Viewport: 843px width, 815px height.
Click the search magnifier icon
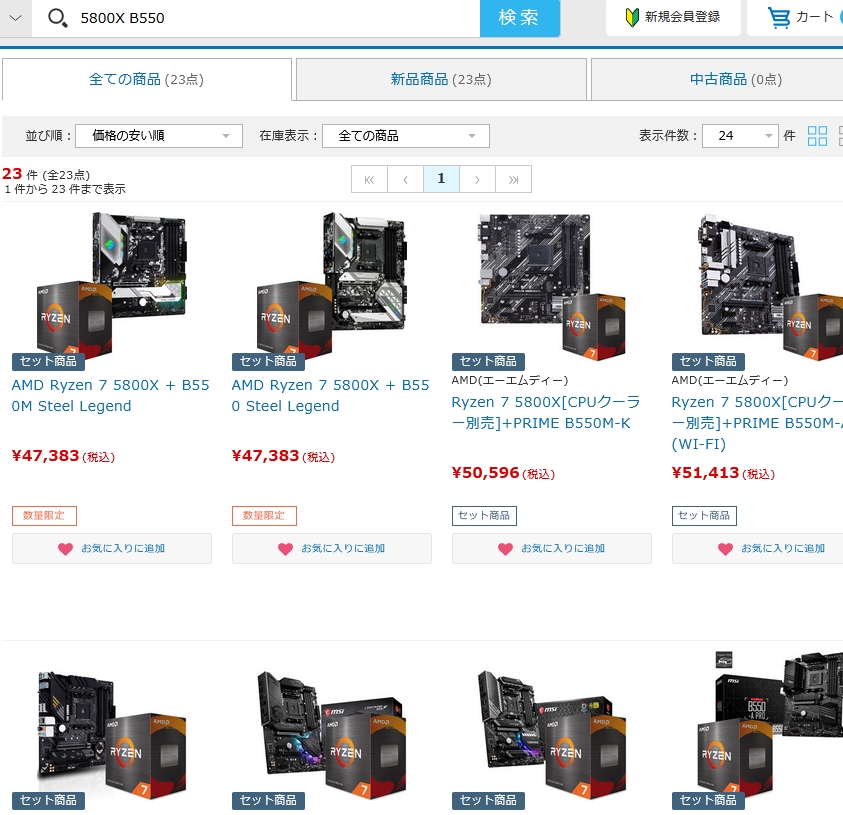pos(58,18)
